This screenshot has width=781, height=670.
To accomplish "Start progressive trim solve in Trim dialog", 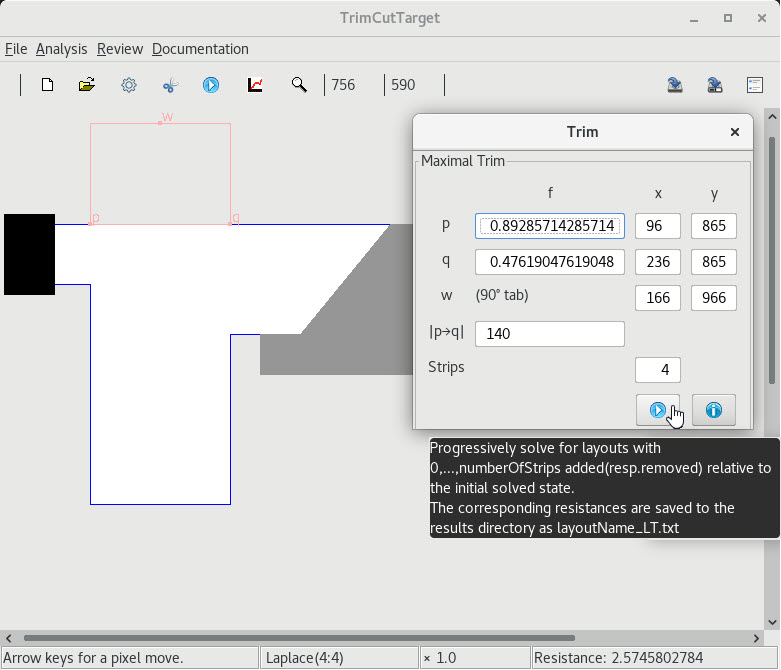I will (x=657, y=410).
